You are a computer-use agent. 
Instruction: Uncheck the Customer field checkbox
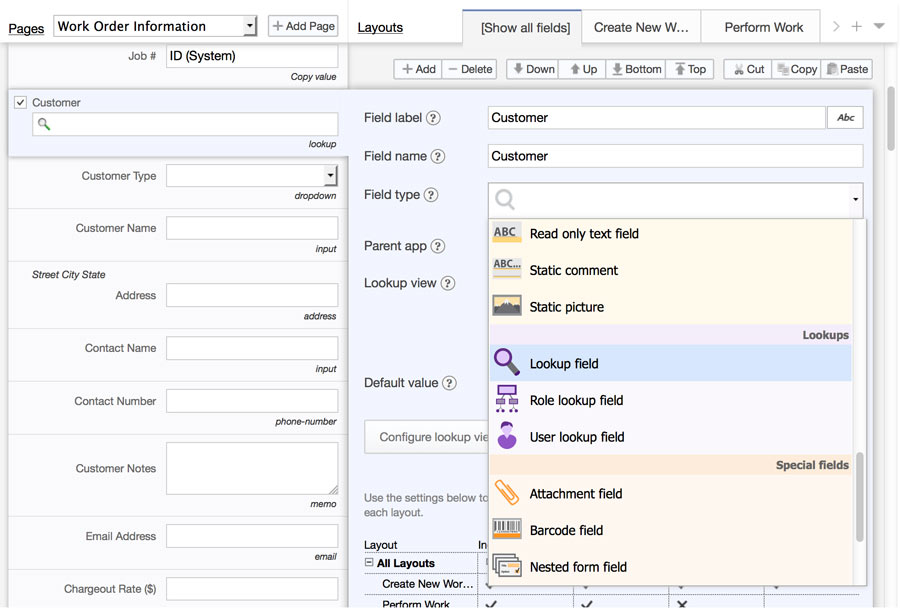[20, 101]
